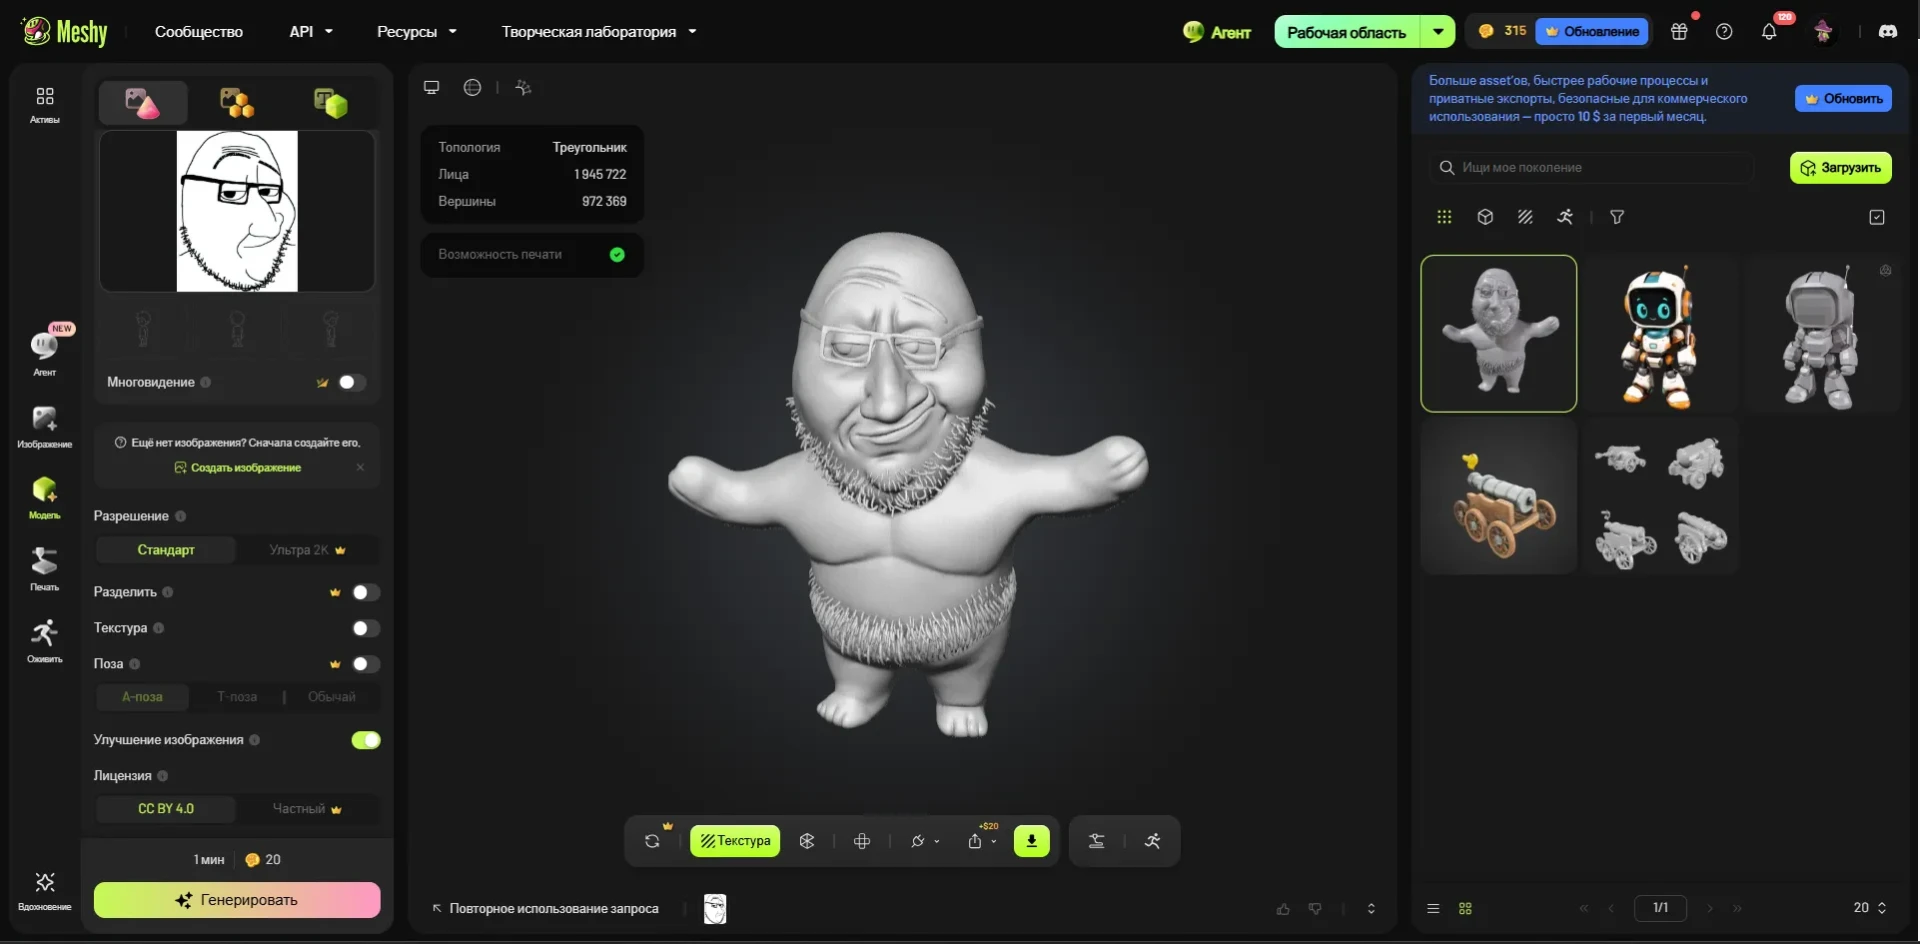Open the Discord icon link
1920x944 pixels.
tap(1888, 32)
